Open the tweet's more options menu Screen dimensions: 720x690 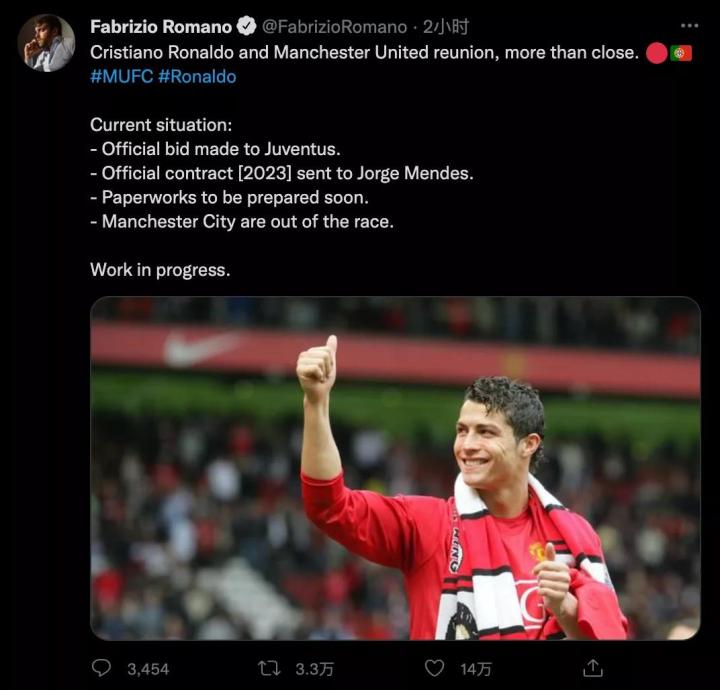(689, 25)
